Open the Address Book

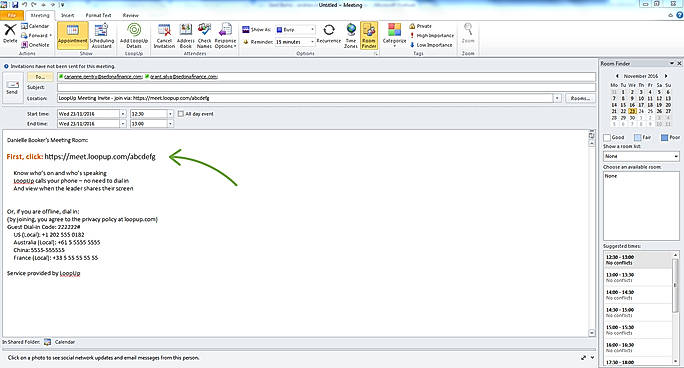pyautogui.click(x=185, y=35)
